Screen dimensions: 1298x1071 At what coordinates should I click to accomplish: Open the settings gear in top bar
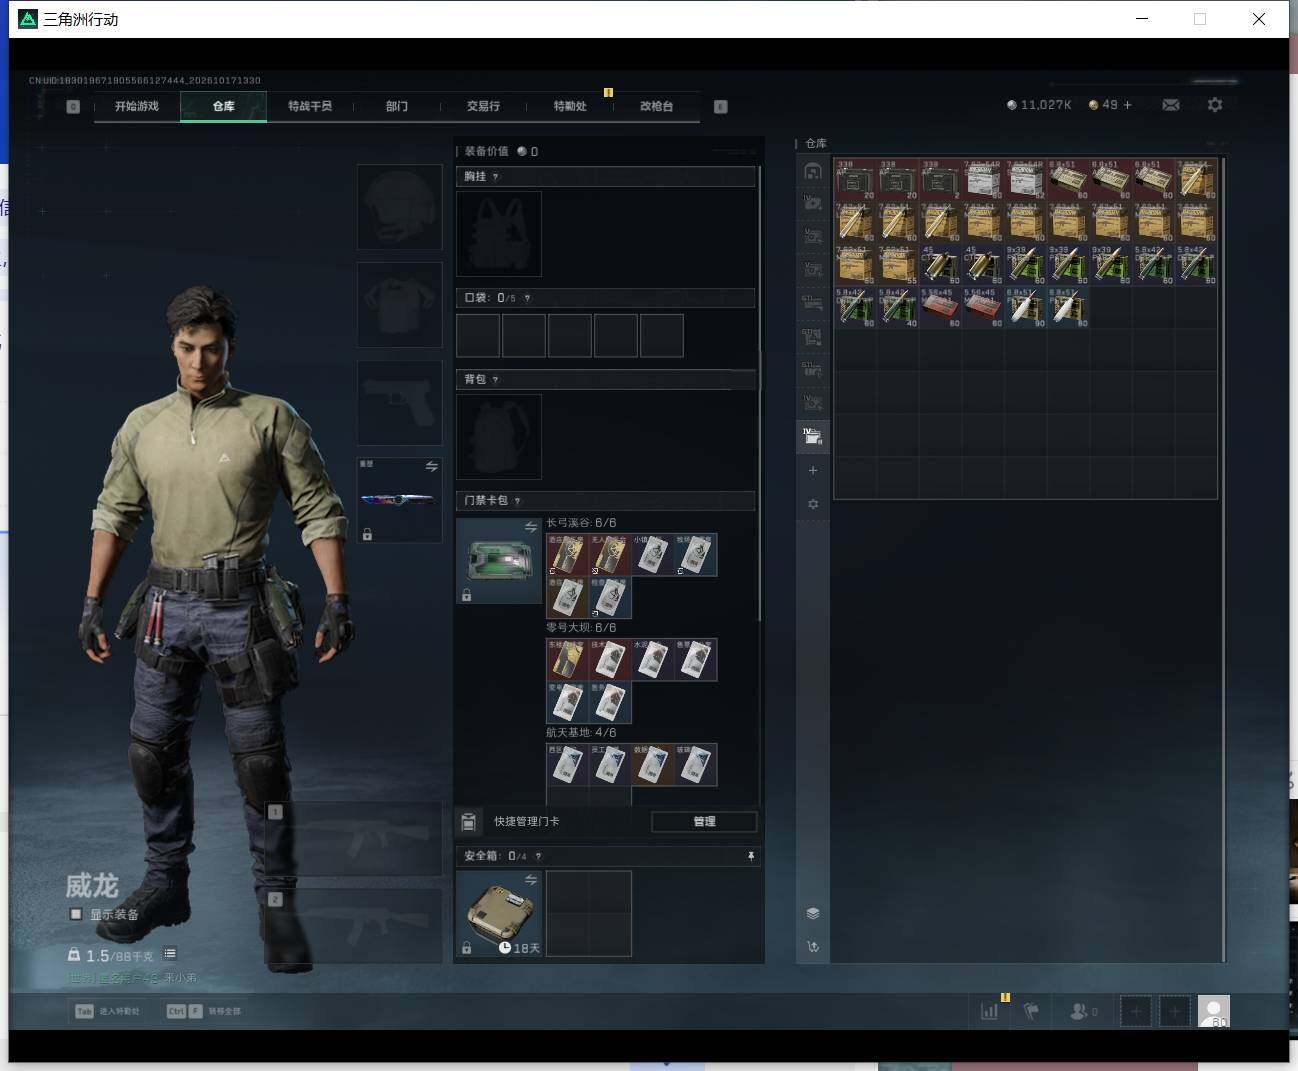coord(1215,105)
